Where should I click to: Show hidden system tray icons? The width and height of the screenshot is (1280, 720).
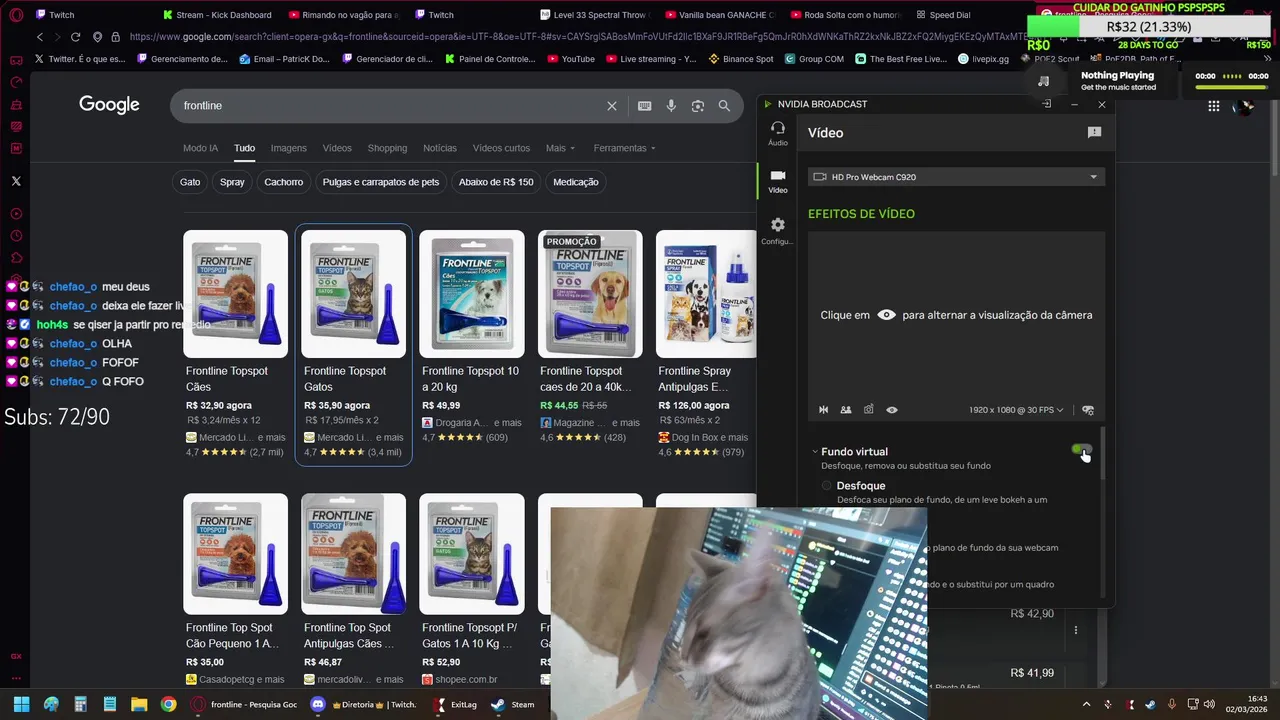click(x=1087, y=704)
